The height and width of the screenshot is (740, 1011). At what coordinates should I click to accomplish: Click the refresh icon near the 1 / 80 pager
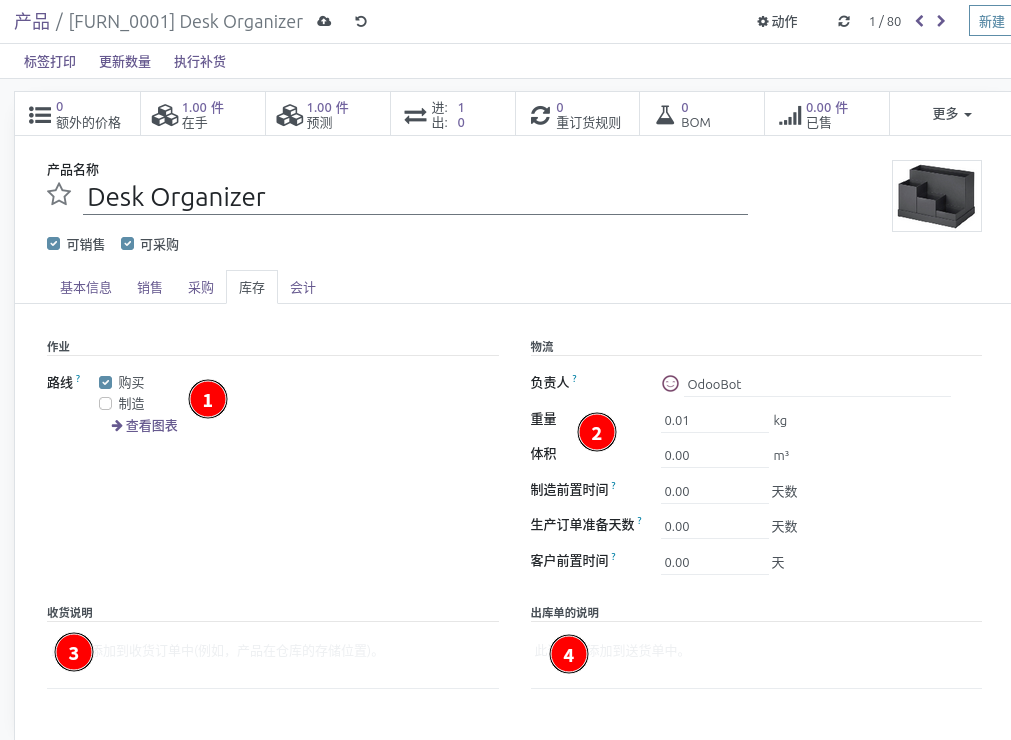tap(843, 21)
